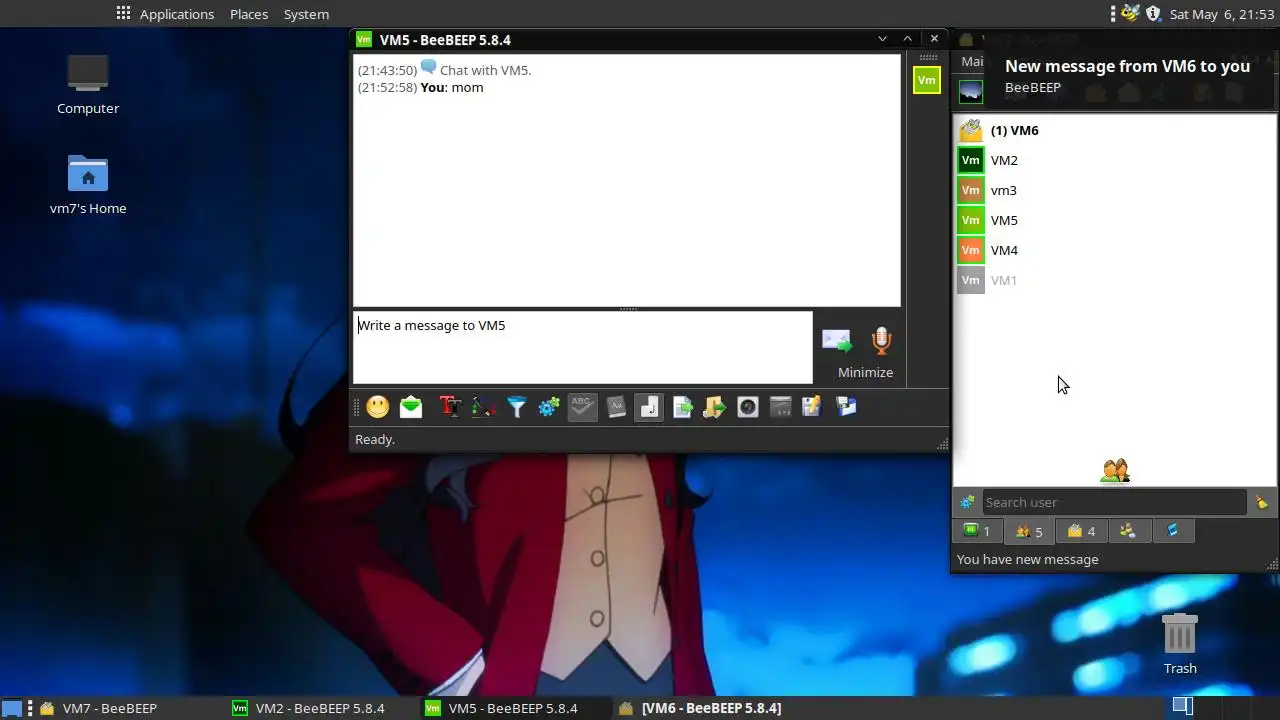This screenshot has height=720, width=1280.
Task: Click send file document icon
Action: [682, 407]
